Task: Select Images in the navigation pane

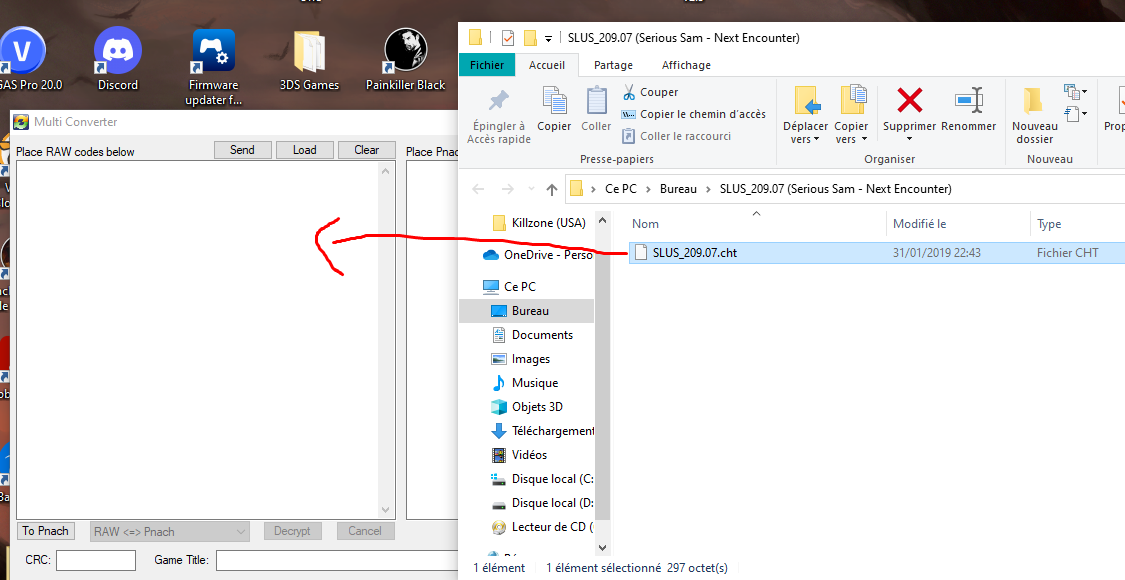Action: pyautogui.click(x=521, y=359)
